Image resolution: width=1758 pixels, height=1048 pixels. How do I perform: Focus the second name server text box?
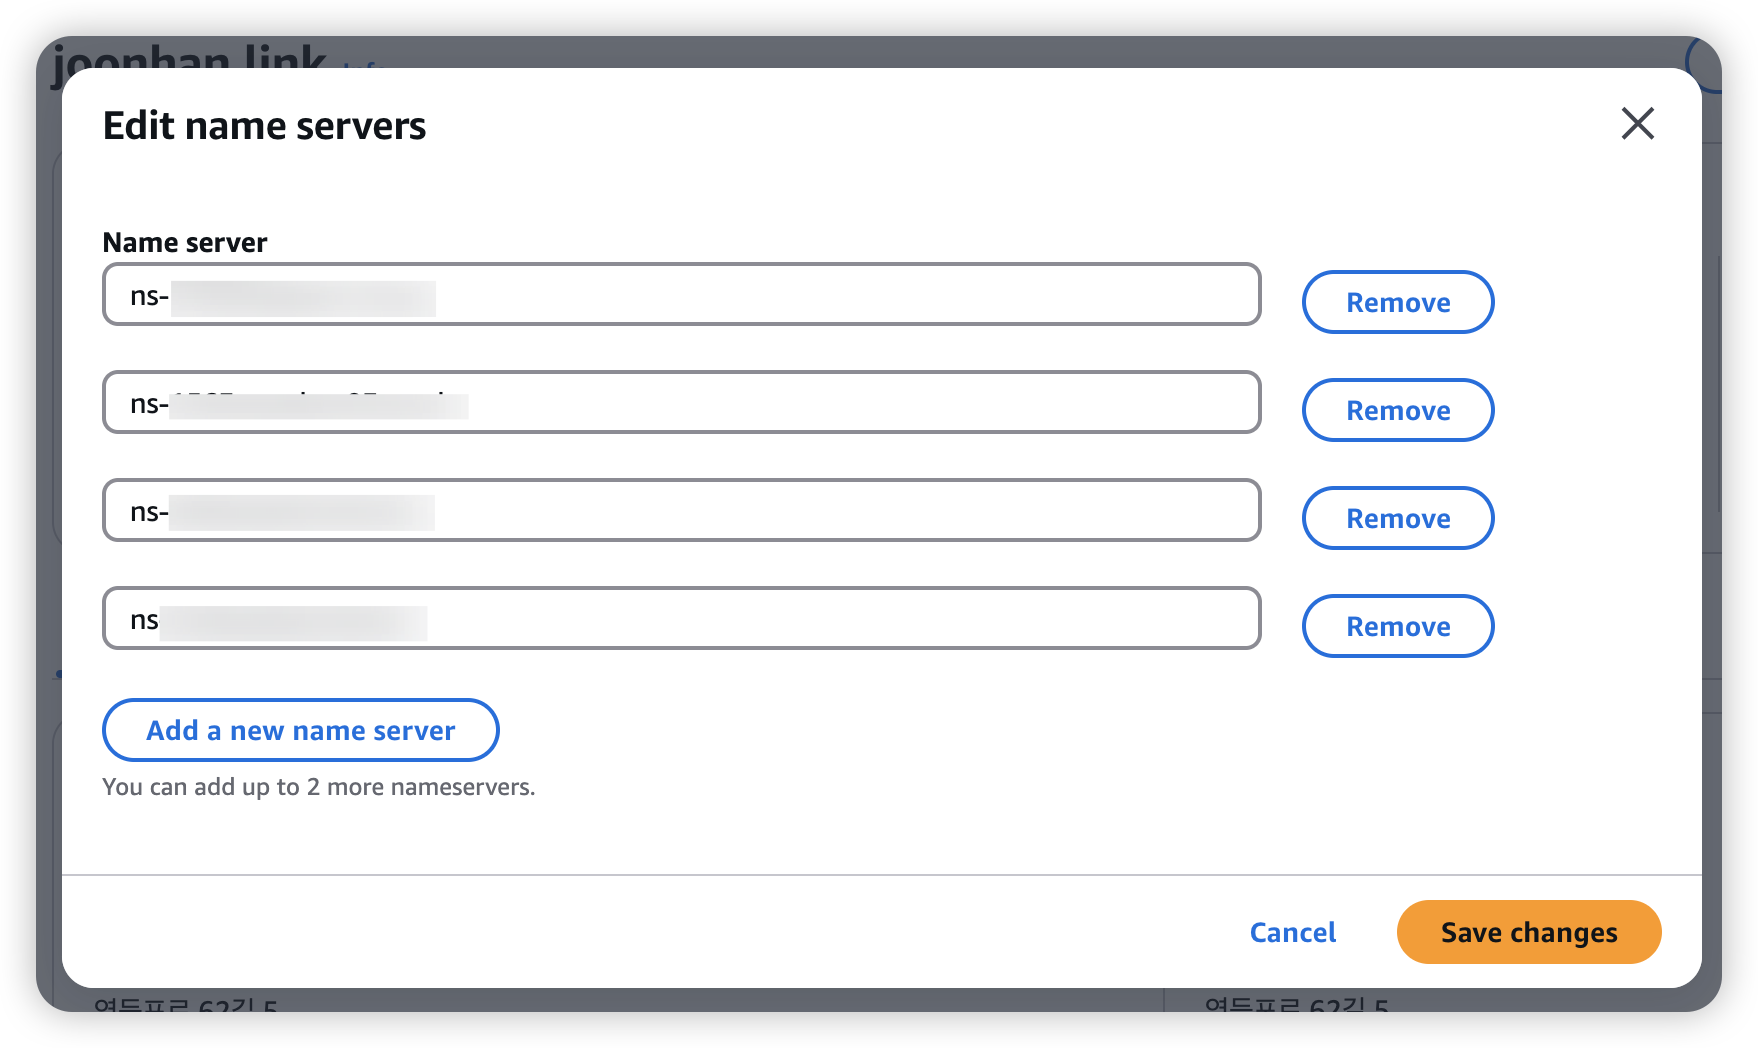[680, 403]
